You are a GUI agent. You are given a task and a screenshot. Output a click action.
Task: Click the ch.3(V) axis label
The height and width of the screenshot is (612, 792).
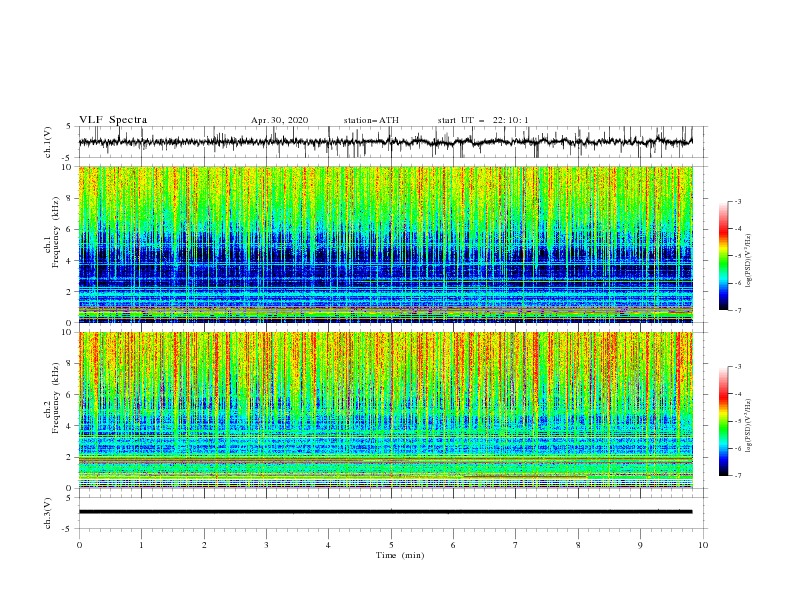pyautogui.click(x=48, y=513)
